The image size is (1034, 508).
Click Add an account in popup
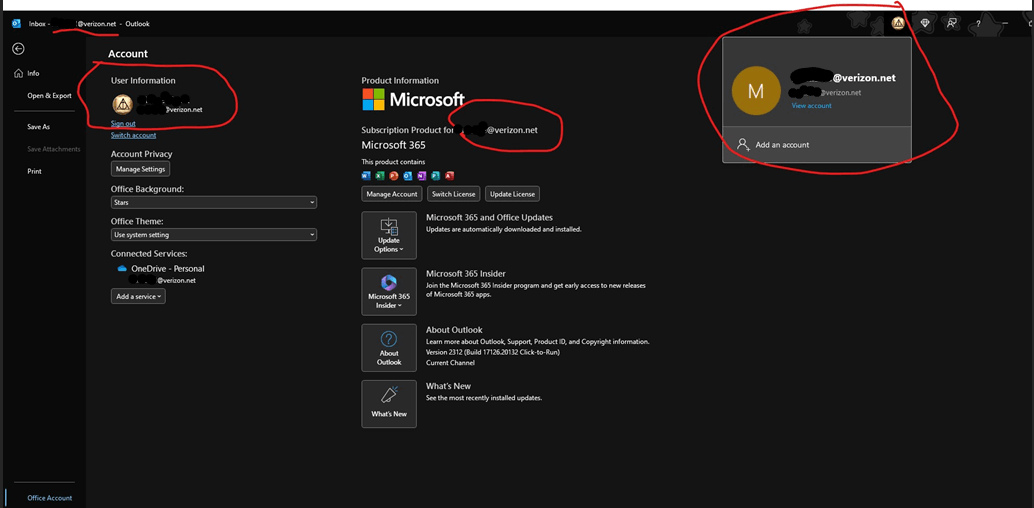point(817,144)
